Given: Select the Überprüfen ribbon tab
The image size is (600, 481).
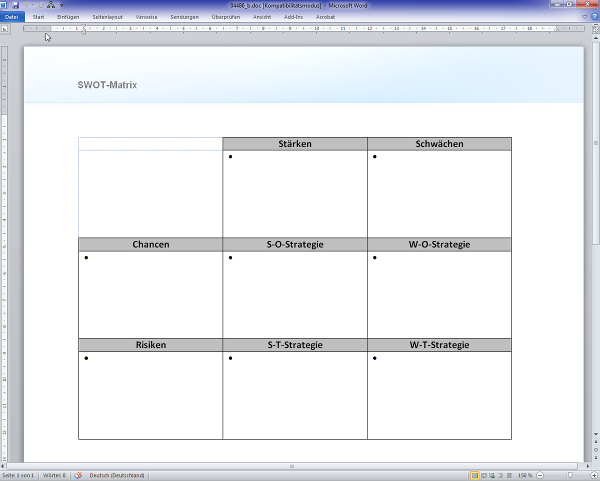Looking at the screenshot, I should click(x=228, y=17).
